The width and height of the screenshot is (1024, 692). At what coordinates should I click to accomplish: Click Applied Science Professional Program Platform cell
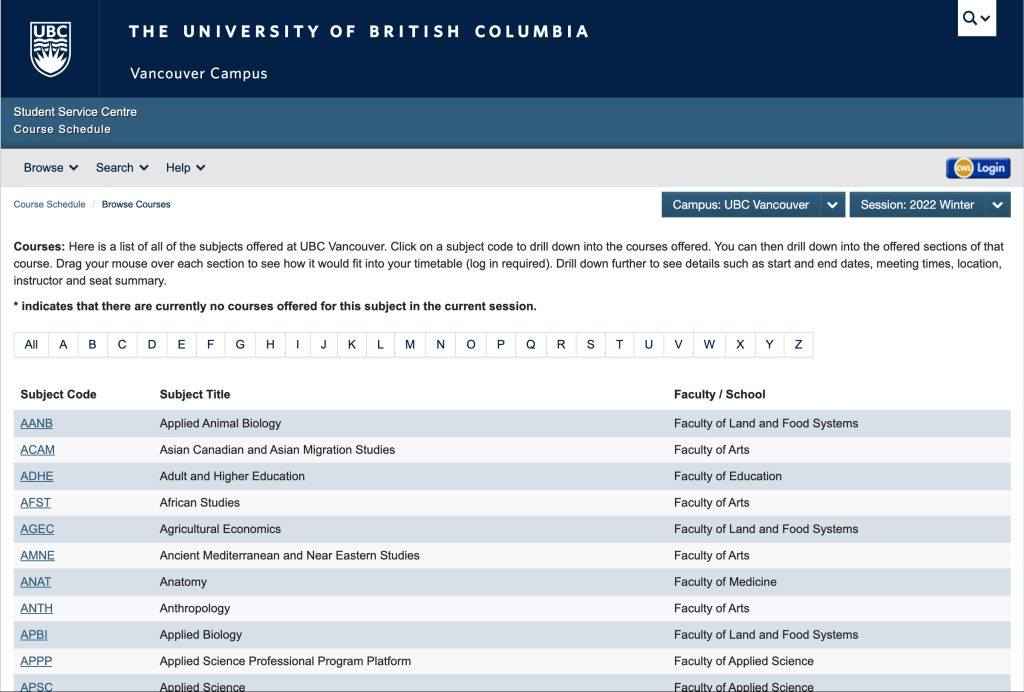coord(285,661)
